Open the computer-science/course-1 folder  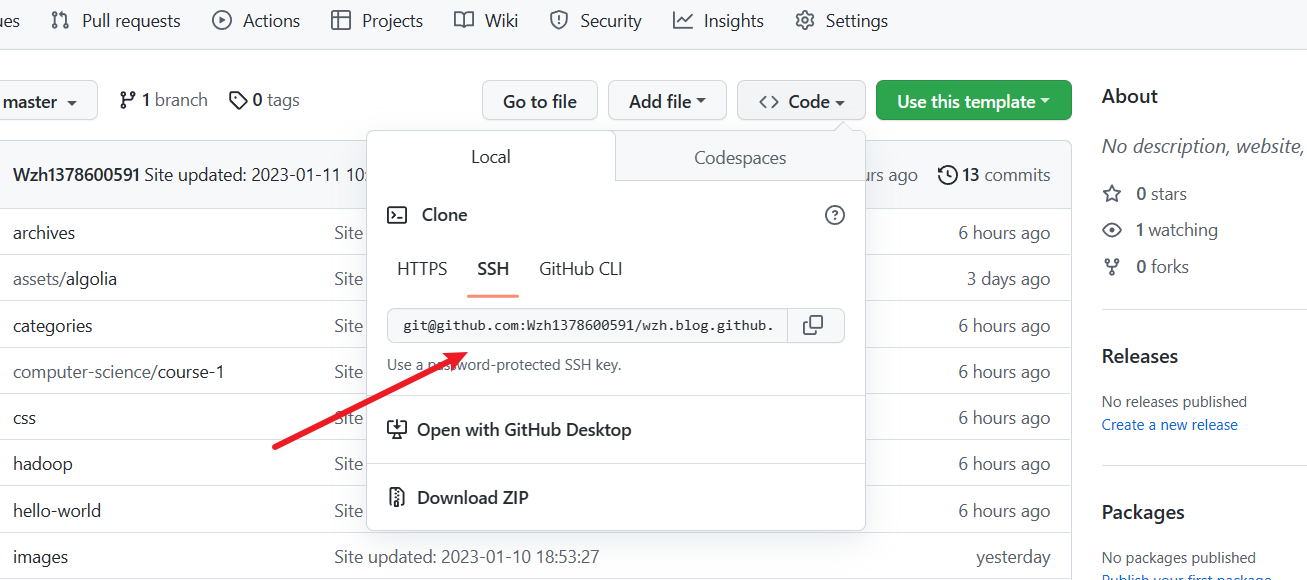[119, 372]
